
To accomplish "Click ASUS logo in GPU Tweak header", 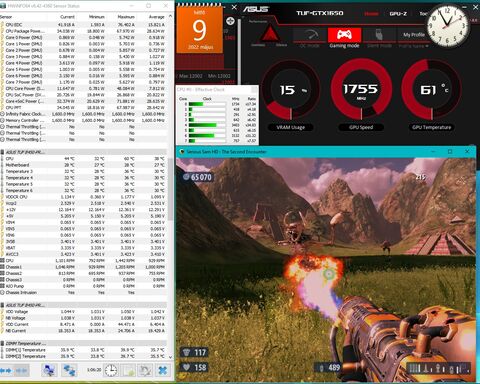I will click(x=256, y=9).
